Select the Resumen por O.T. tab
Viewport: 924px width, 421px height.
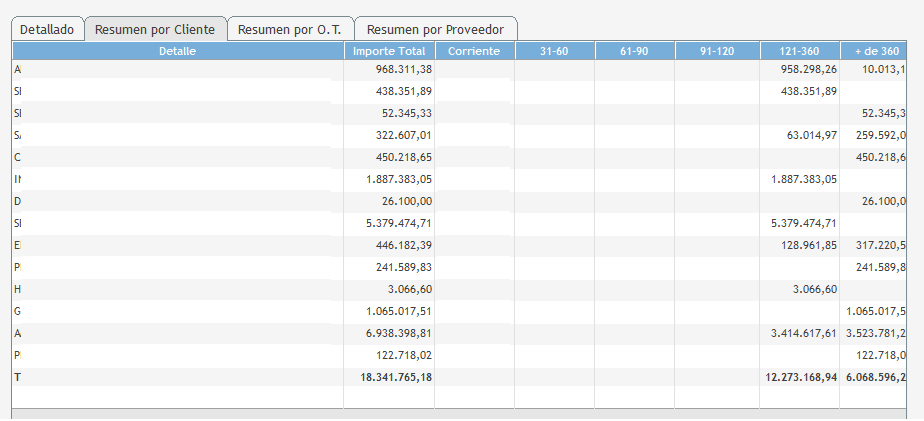coord(290,29)
